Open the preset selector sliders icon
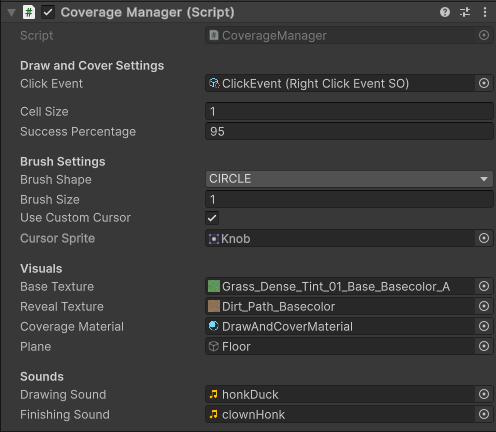This screenshot has height=432, width=496. point(465,12)
